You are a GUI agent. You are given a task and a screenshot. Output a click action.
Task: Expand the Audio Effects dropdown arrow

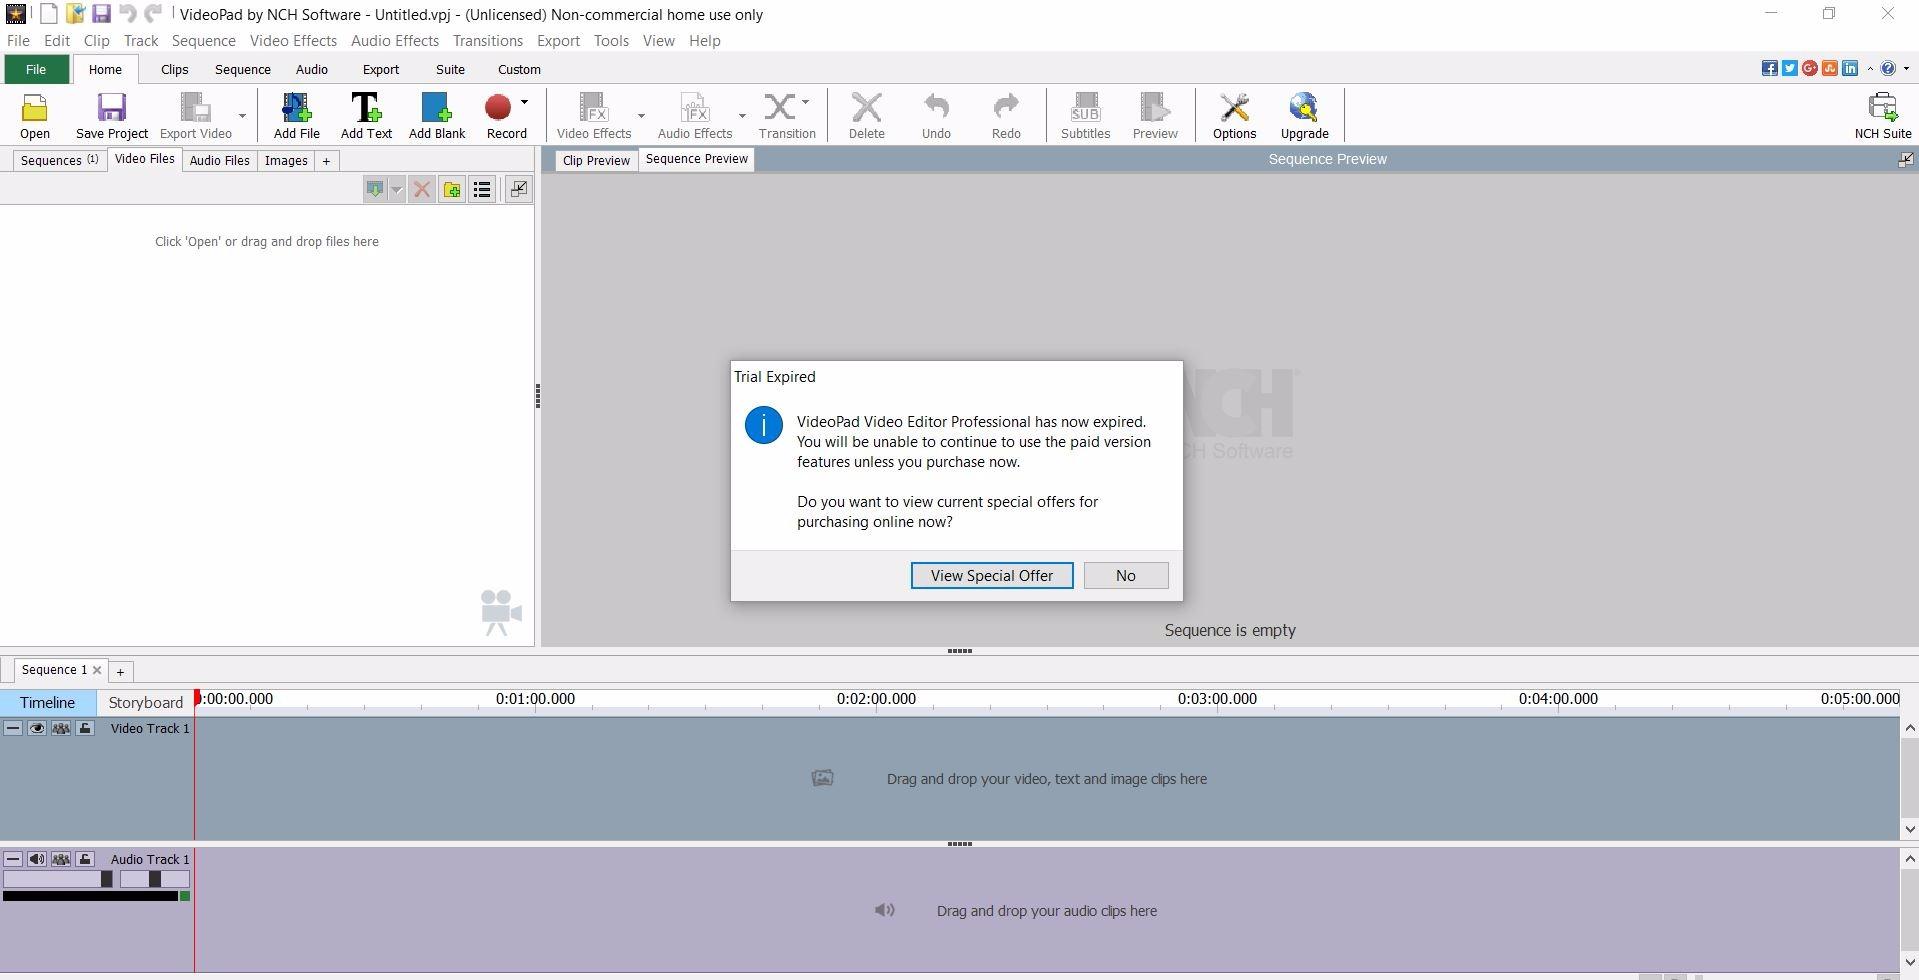(x=742, y=116)
